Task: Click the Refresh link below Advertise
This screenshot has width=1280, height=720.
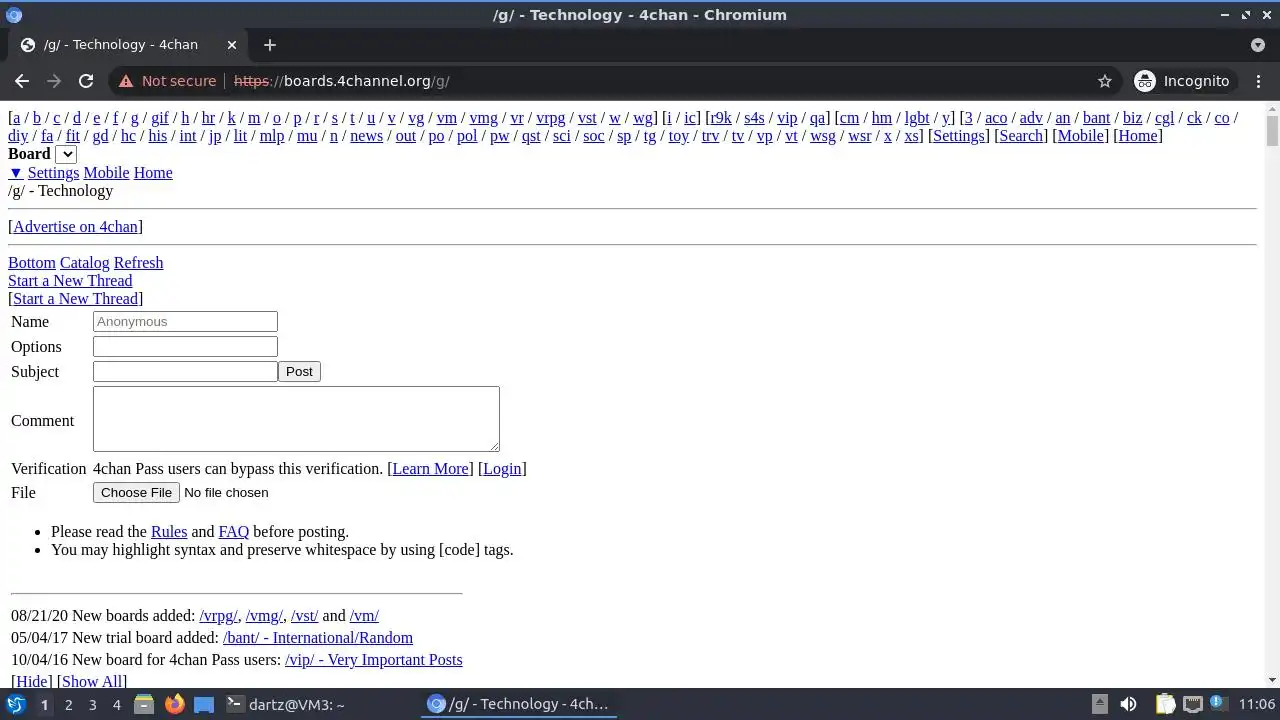Action: pos(138,263)
